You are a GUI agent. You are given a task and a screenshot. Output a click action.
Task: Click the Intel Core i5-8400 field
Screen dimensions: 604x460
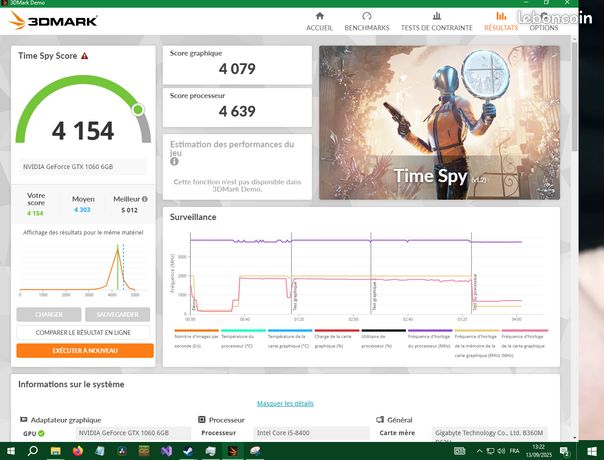pyautogui.click(x=311, y=433)
